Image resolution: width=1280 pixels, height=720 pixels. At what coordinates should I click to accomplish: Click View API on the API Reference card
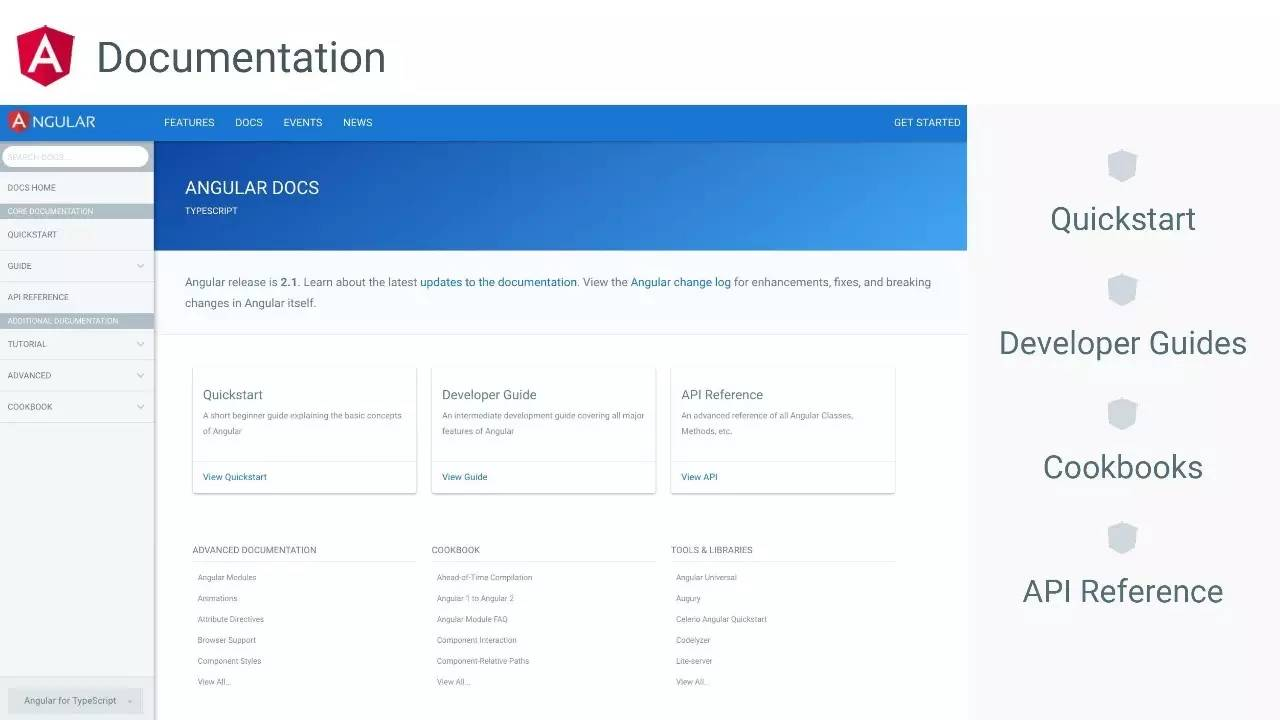699,477
